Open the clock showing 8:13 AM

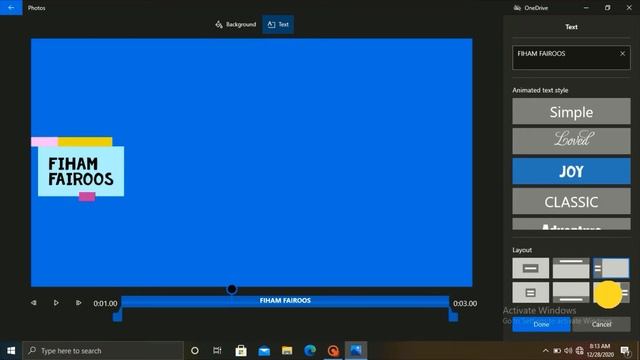pyautogui.click(x=600, y=351)
